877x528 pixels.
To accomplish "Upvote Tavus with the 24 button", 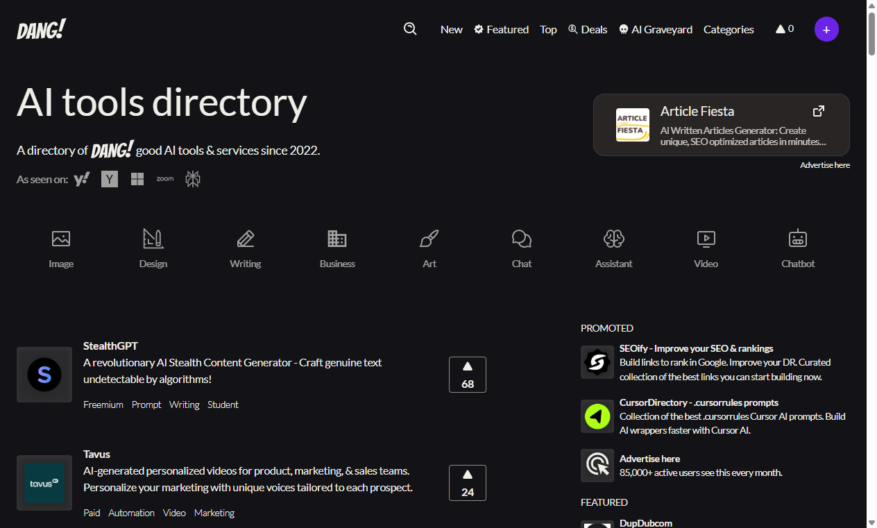I will pos(468,483).
